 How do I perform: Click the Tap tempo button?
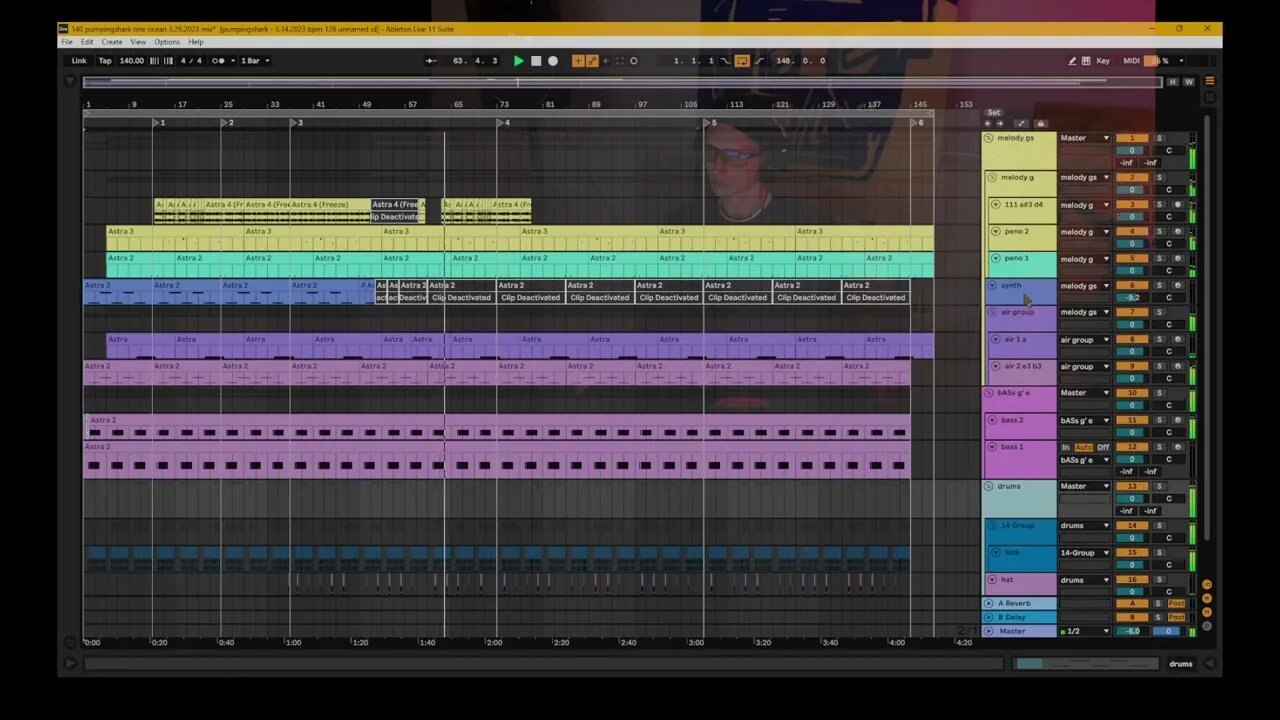point(105,61)
